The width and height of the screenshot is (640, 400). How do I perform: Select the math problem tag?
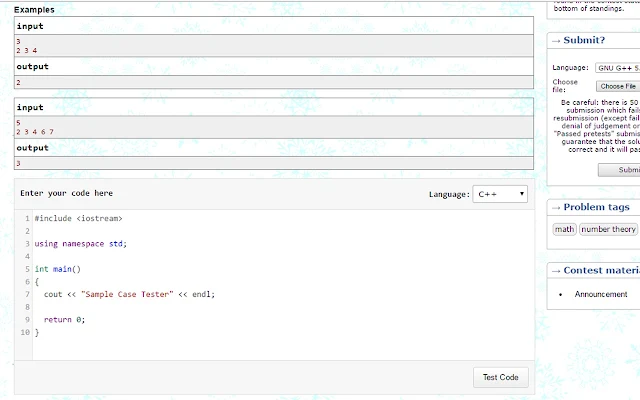click(x=564, y=229)
